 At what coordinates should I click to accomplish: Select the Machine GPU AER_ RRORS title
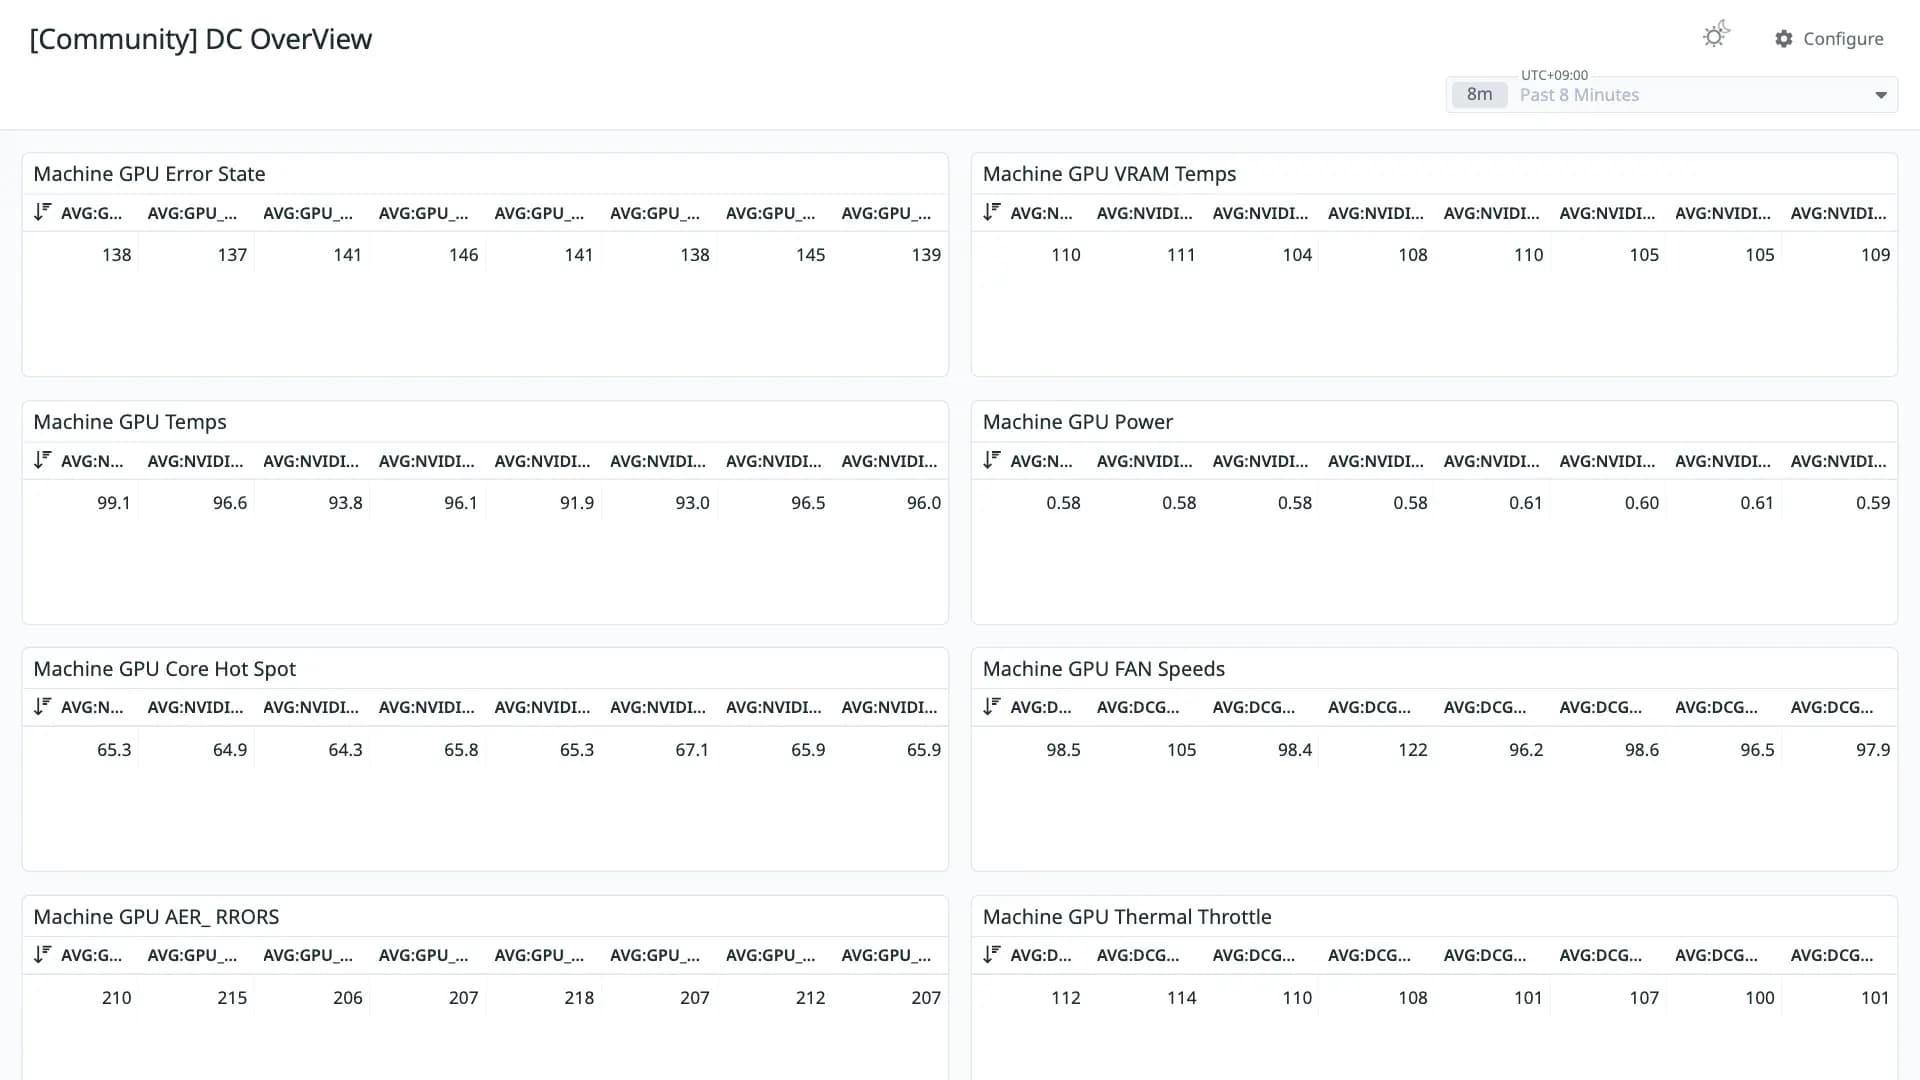point(156,917)
